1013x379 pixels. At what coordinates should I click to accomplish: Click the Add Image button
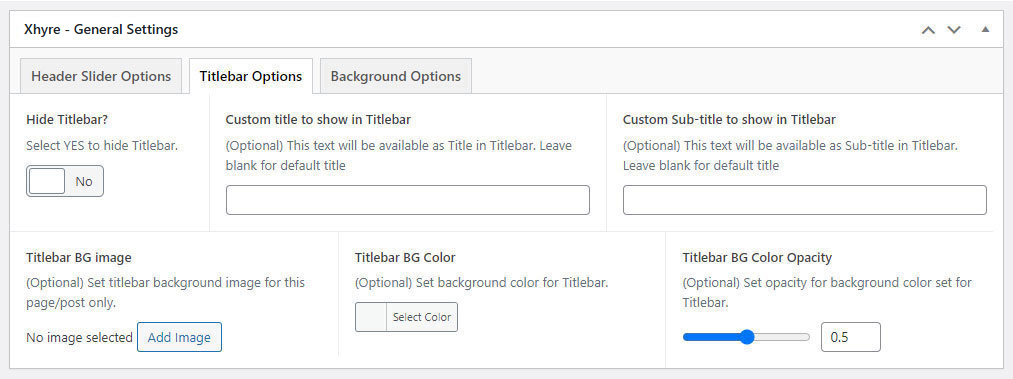click(179, 337)
